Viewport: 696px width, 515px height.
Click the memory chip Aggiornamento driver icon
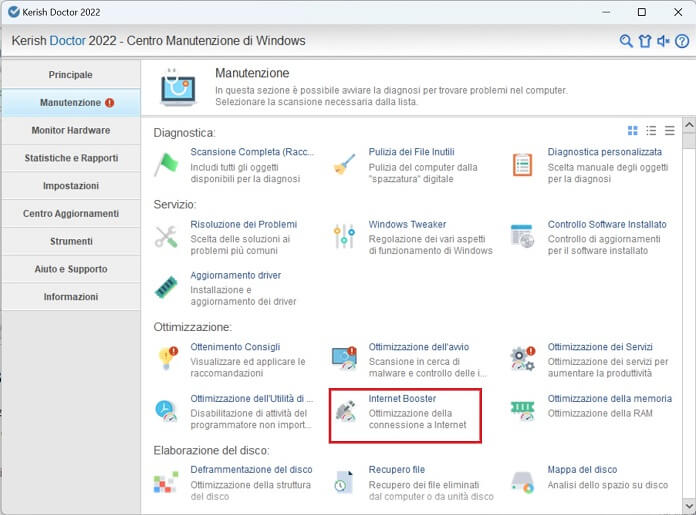click(166, 287)
